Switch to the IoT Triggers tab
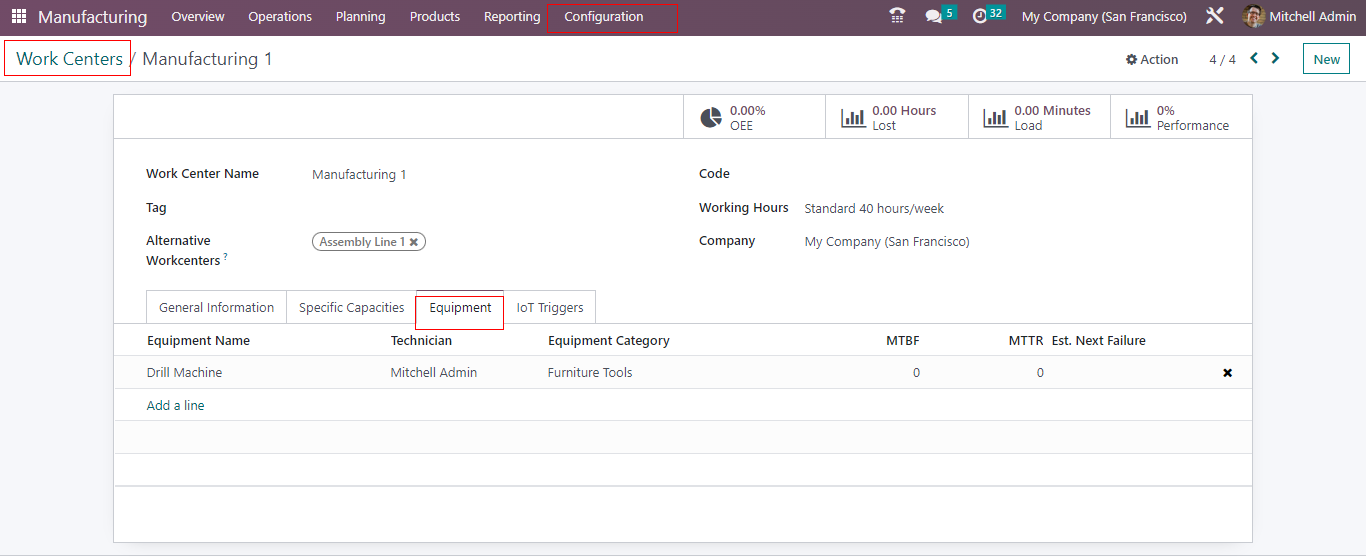Viewport: 1366px width, 557px height. click(x=549, y=308)
